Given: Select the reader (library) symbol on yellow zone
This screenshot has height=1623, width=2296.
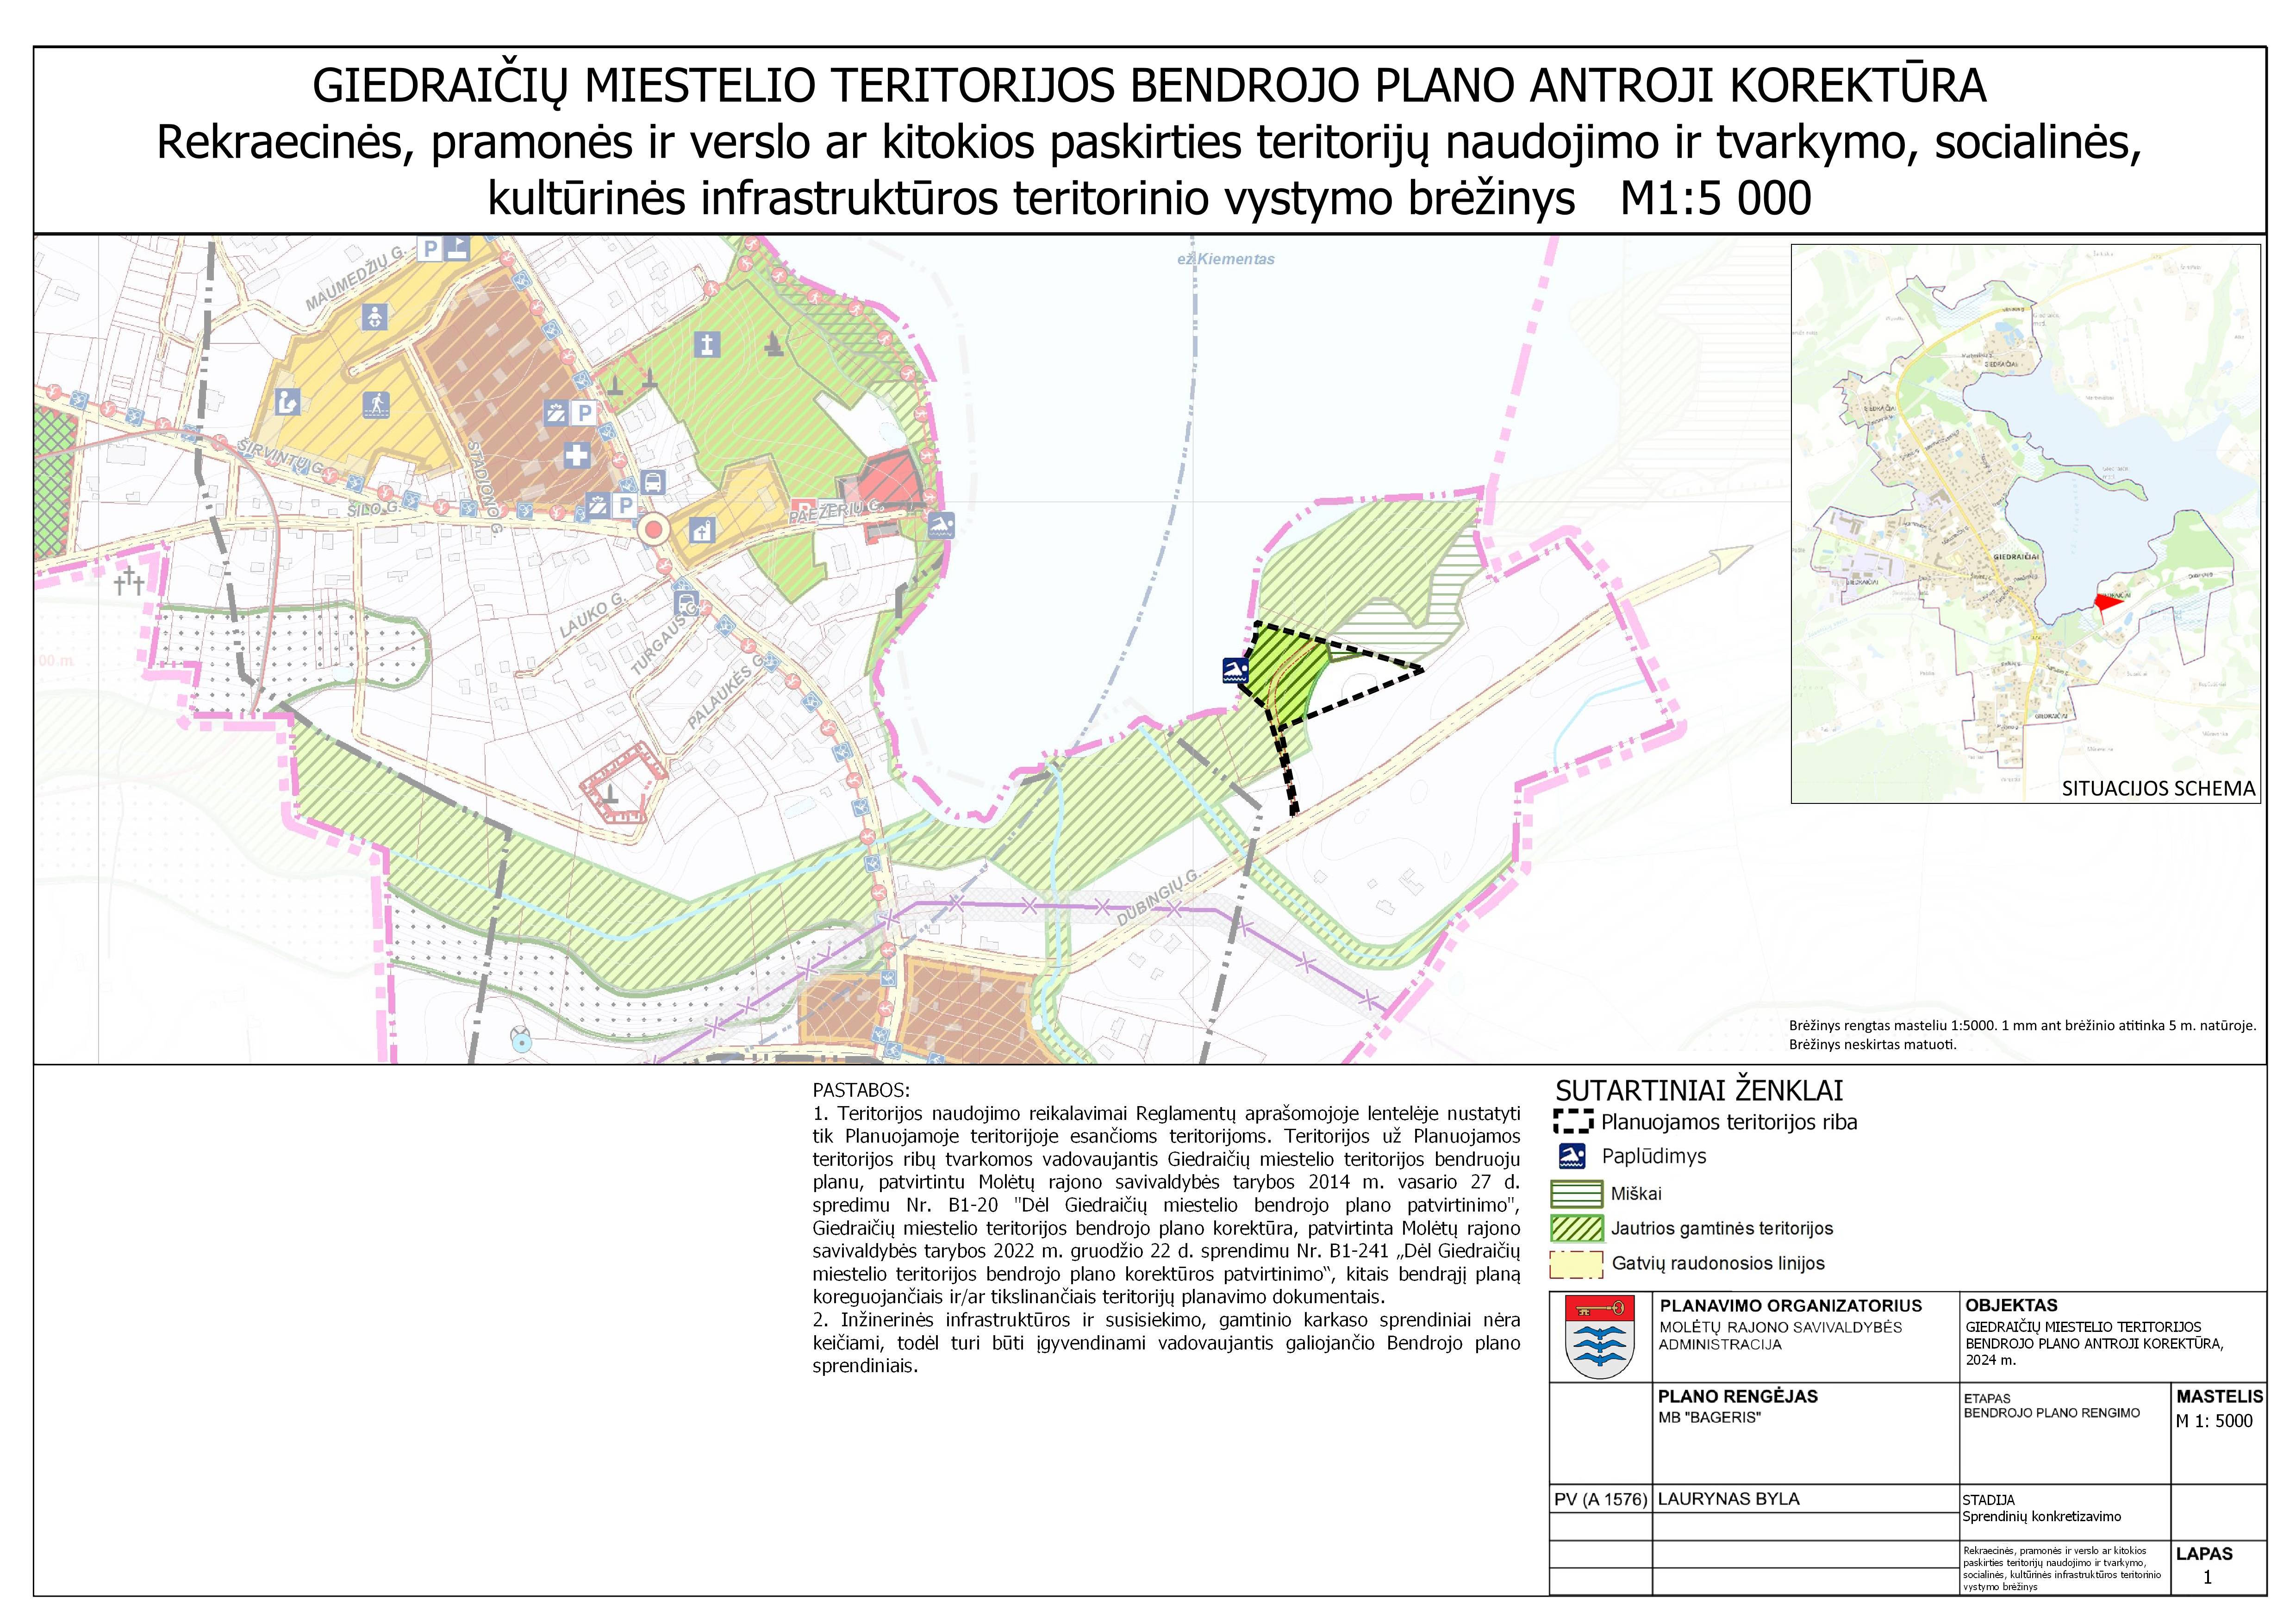Looking at the screenshot, I should coord(288,403).
